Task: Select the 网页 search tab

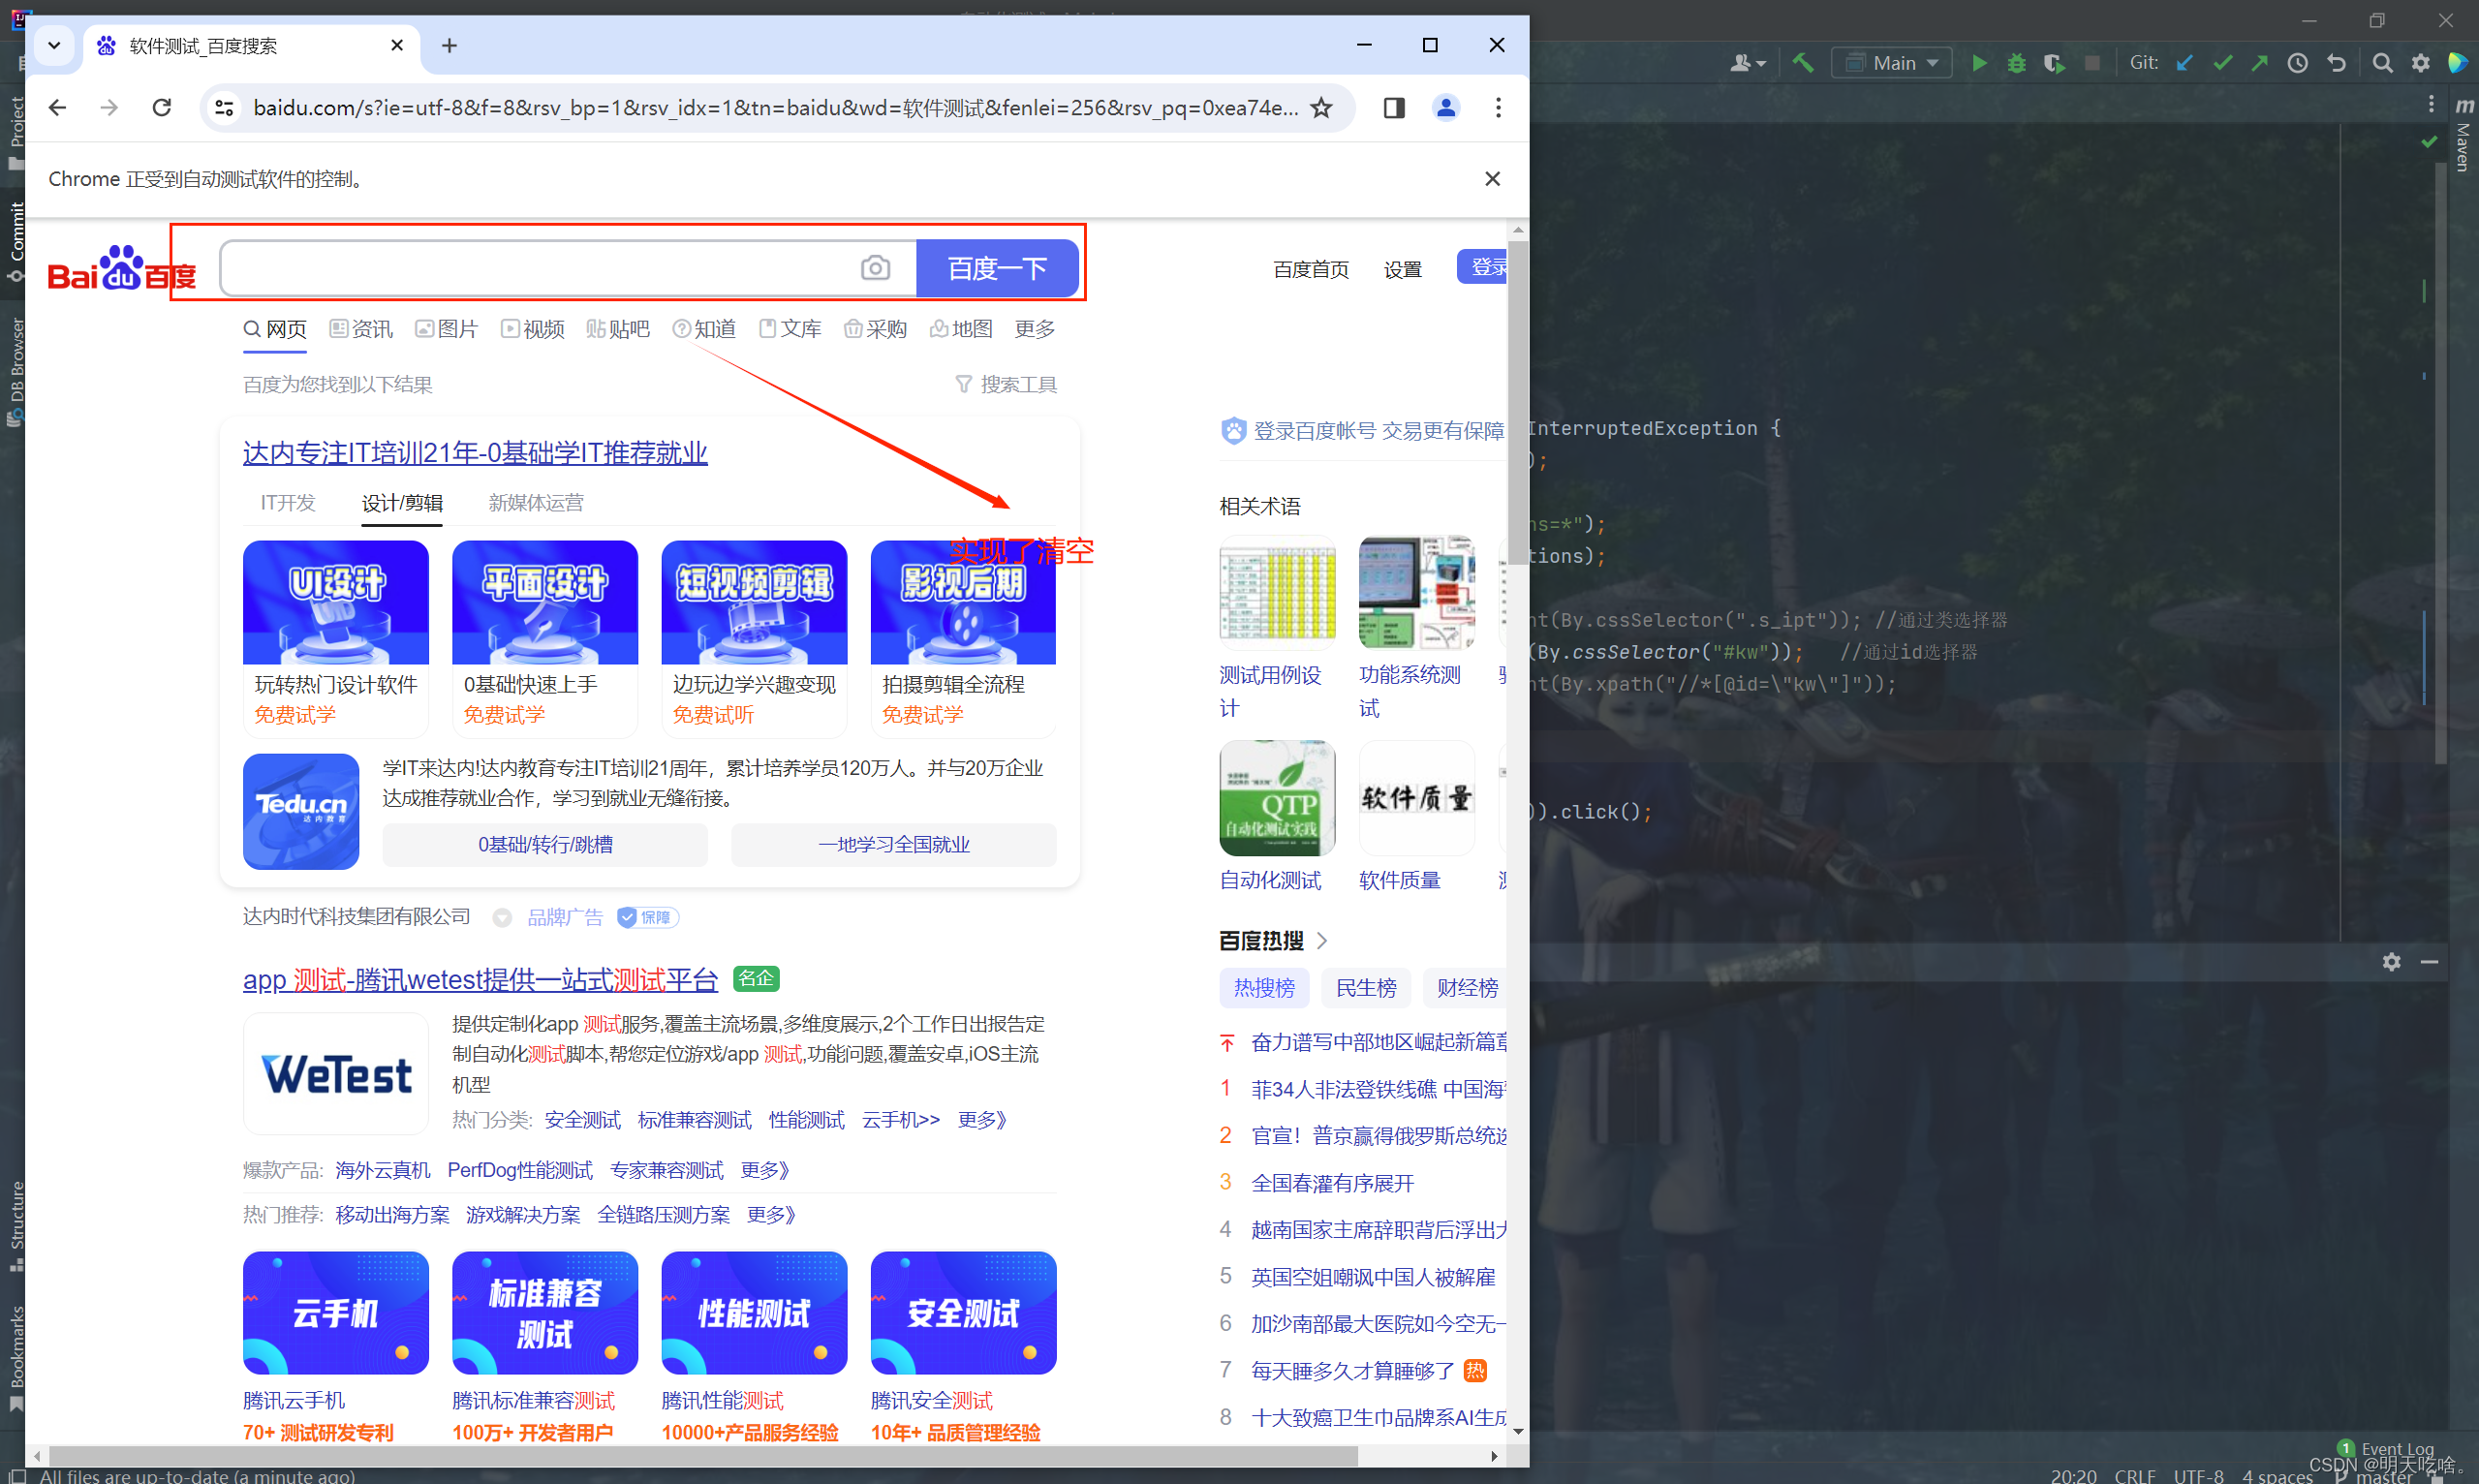Action: [x=275, y=329]
